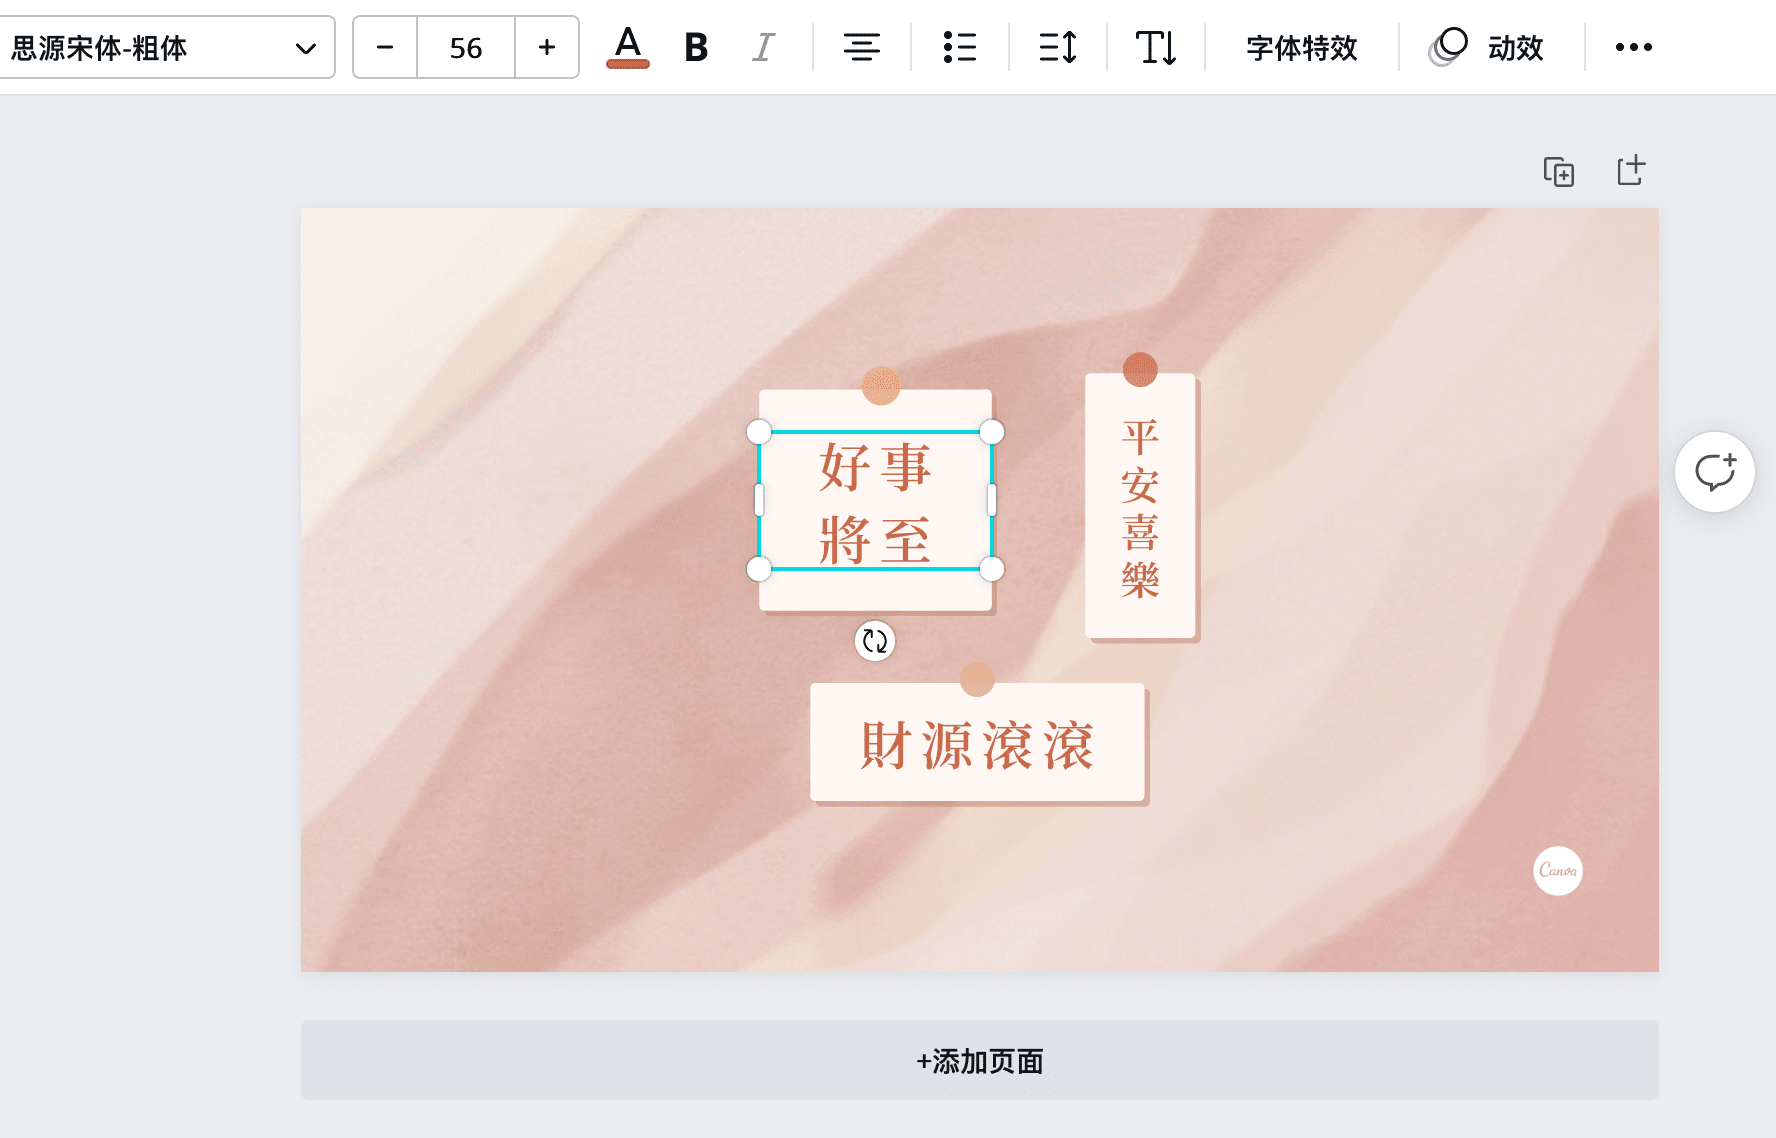Viewport: 1776px width, 1138px height.
Task: Decrease font size with the minus button
Action: coord(385,47)
